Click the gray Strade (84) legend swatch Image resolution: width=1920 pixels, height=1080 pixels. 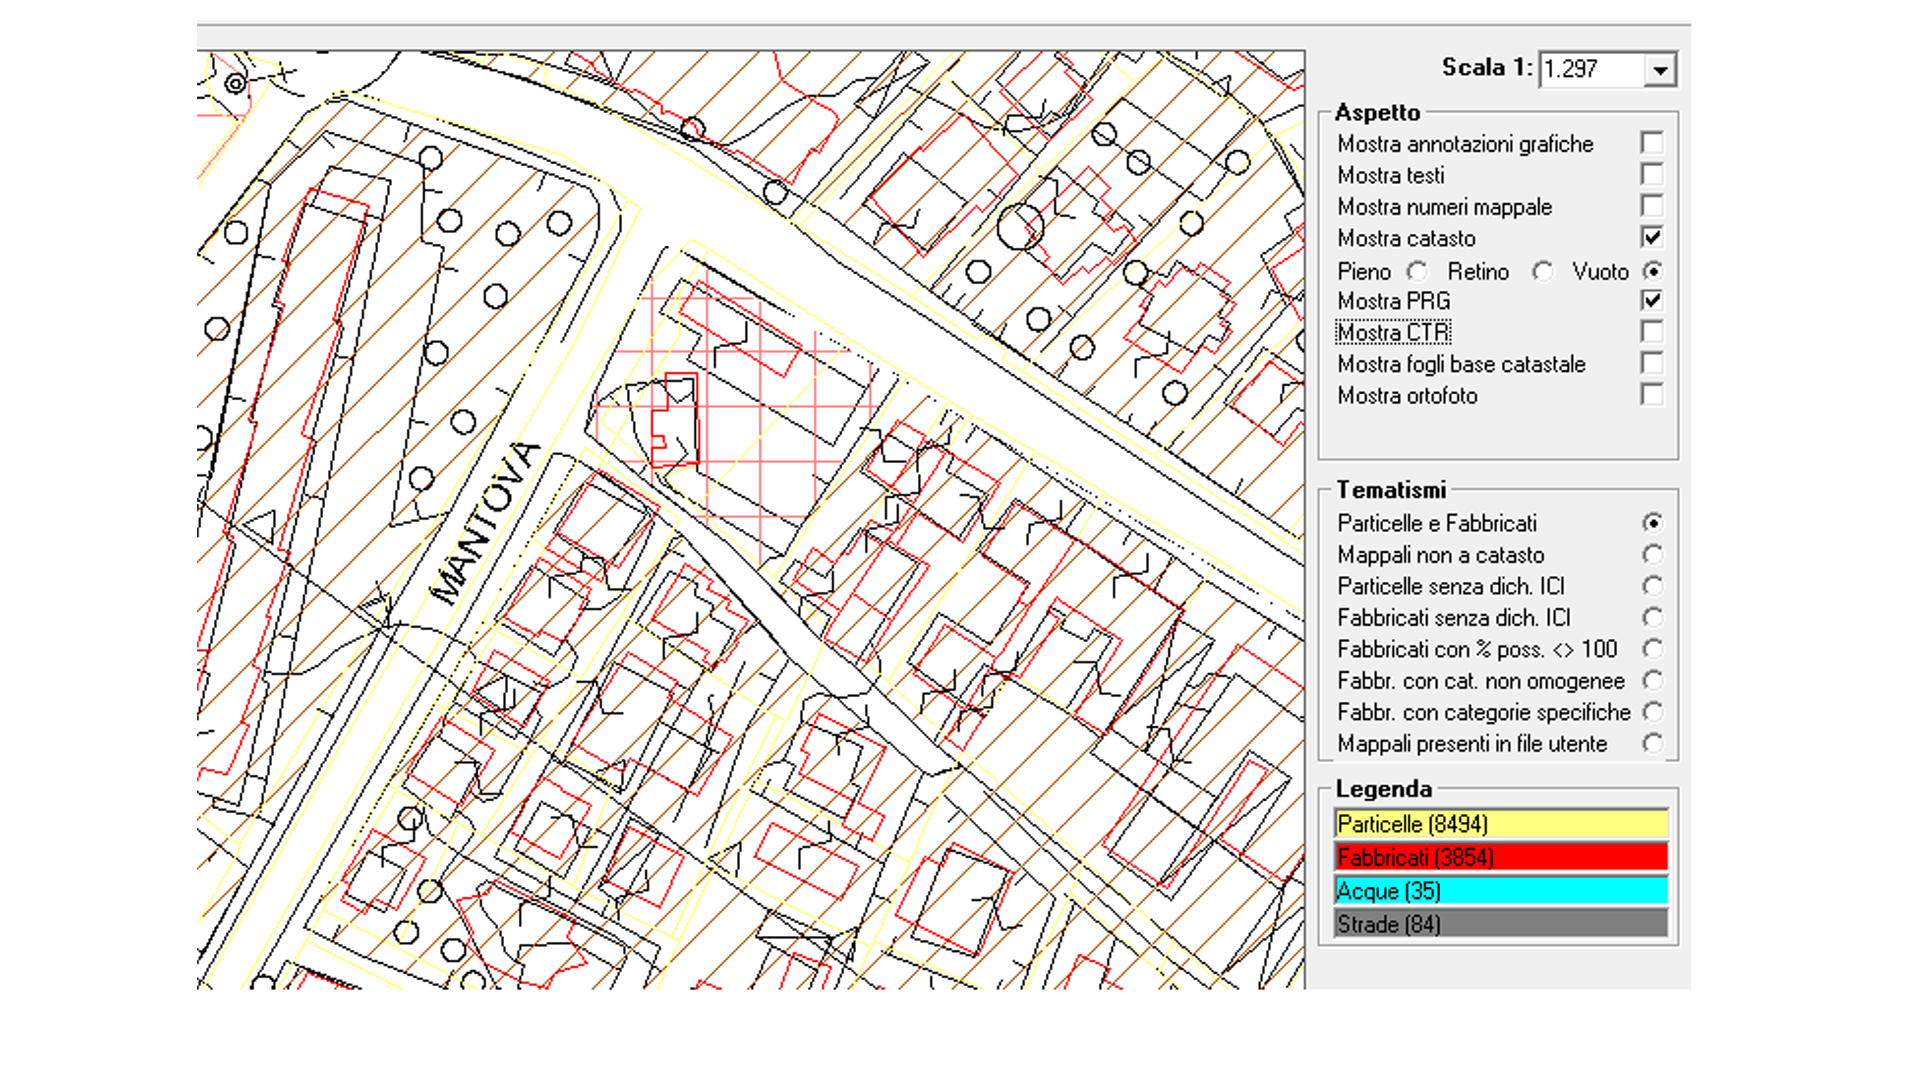click(x=1501, y=924)
